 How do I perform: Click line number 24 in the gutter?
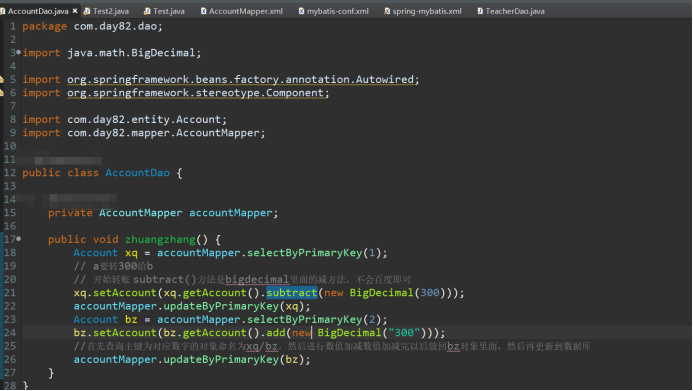(10, 333)
